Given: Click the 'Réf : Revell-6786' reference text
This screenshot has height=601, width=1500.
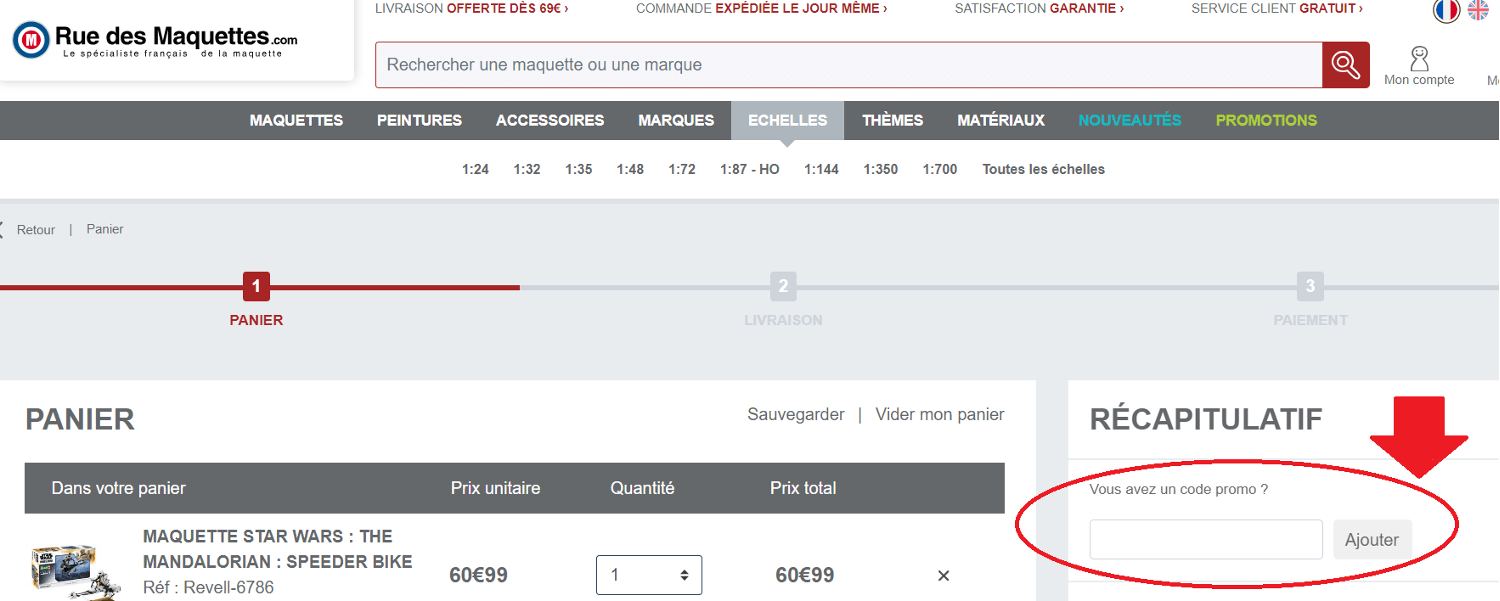Looking at the screenshot, I should pyautogui.click(x=208, y=588).
